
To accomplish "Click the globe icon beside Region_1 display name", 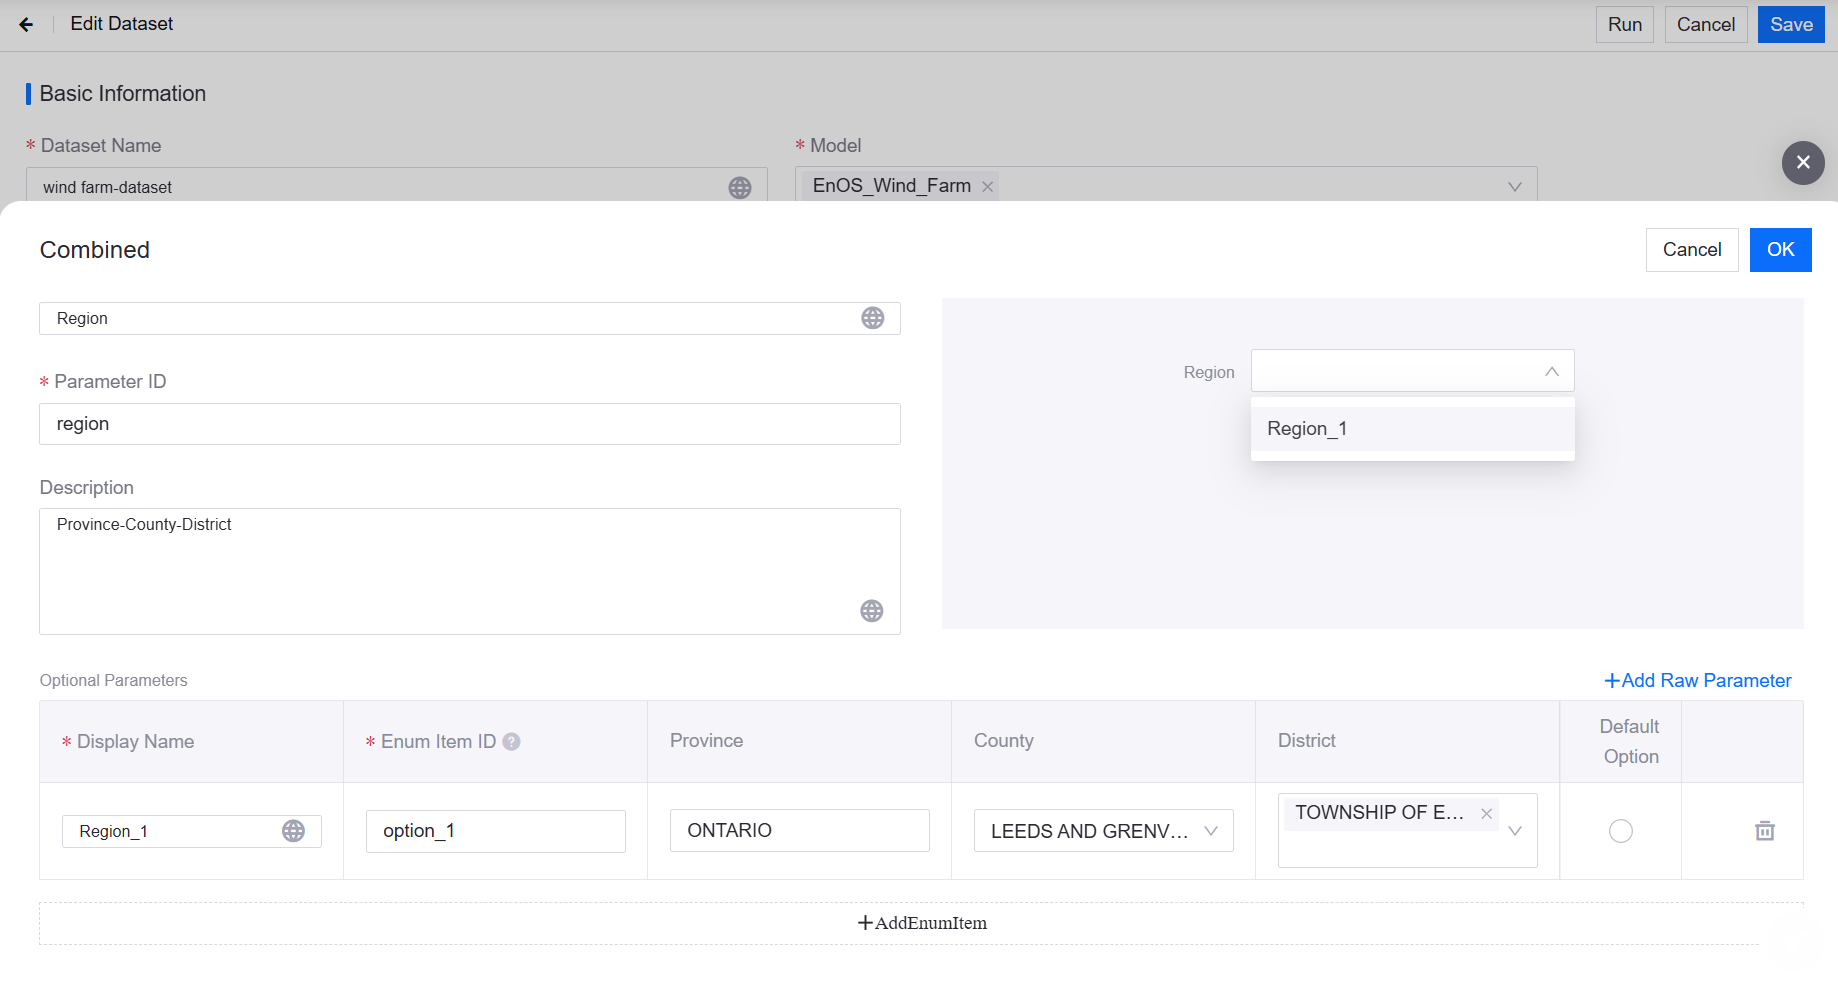I will (x=293, y=831).
